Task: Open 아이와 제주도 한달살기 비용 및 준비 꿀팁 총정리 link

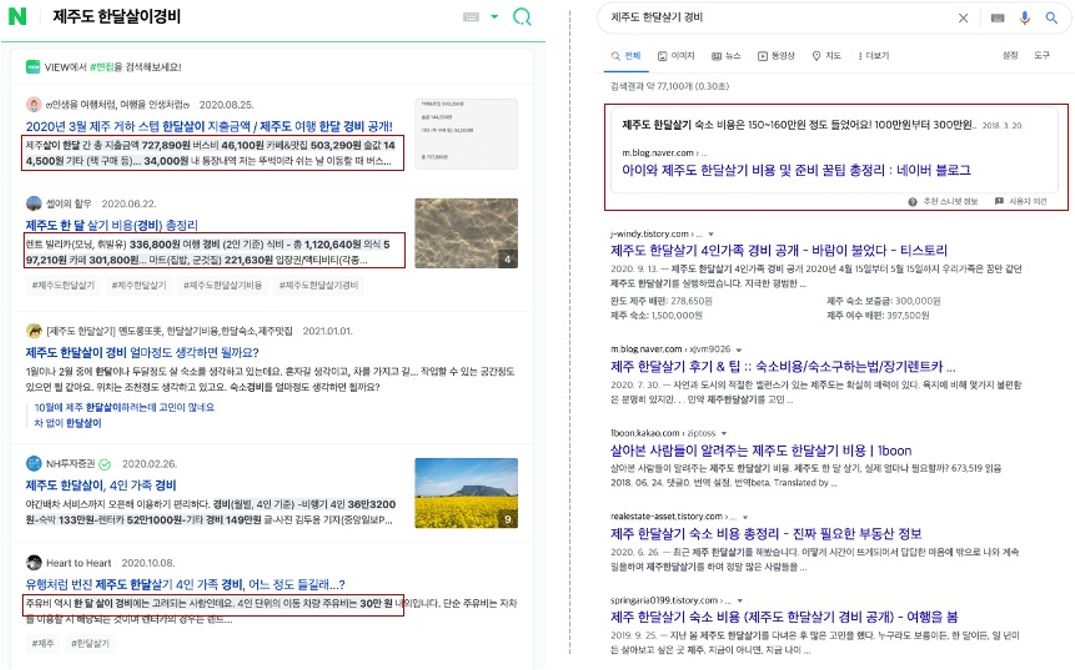Action: click(x=796, y=170)
